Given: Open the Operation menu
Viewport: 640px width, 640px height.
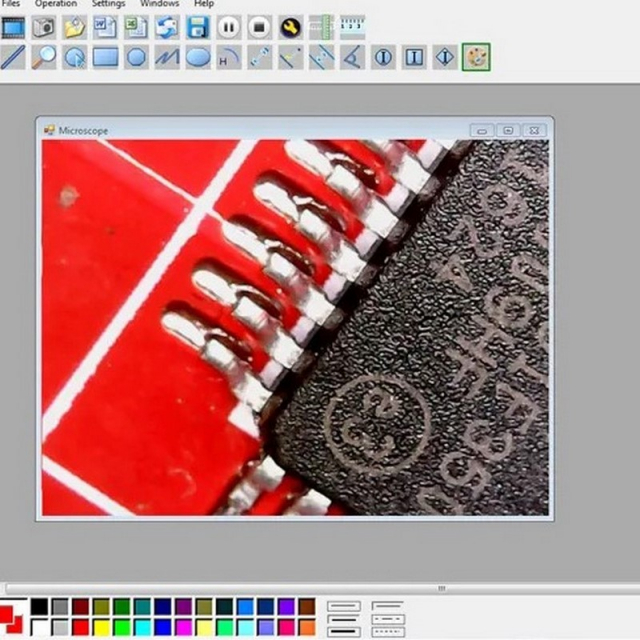Looking at the screenshot, I should [x=56, y=4].
